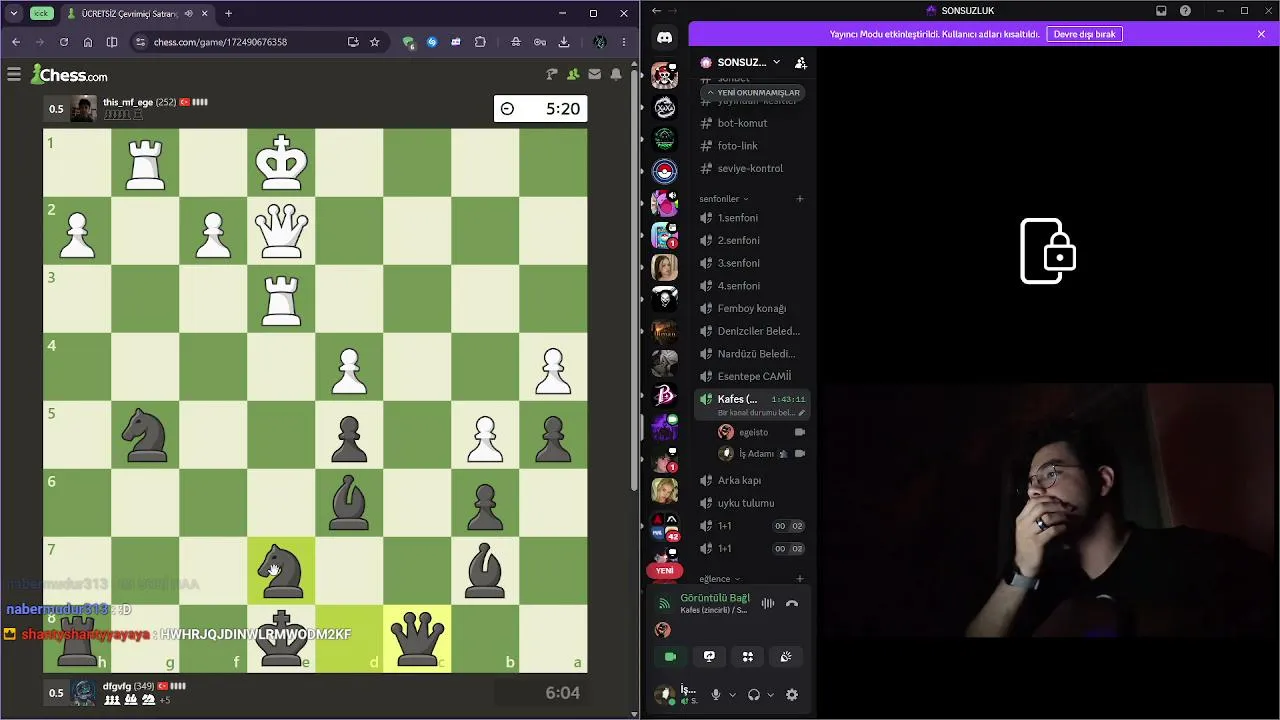Invite people to the SONSUZLUK server
The image size is (1280, 720).
click(x=801, y=62)
